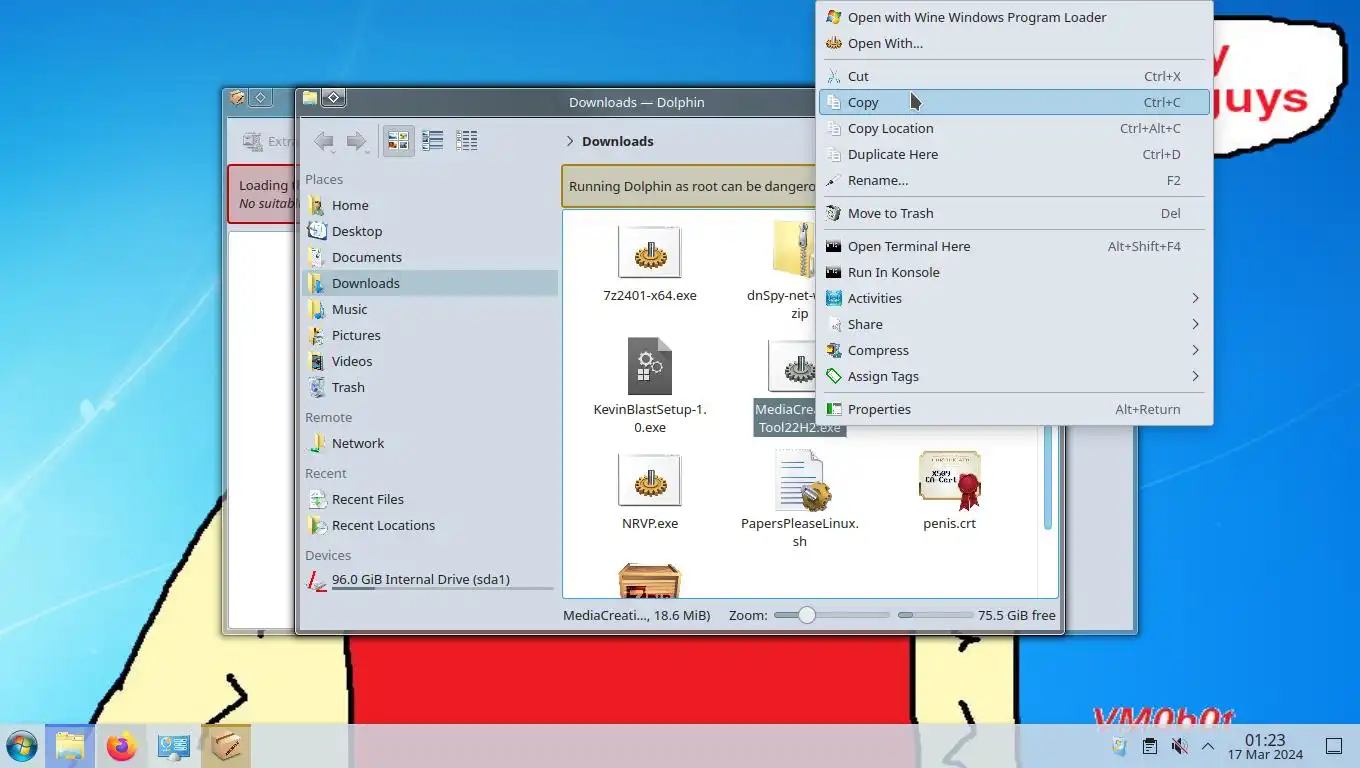Select the NRVP.exe file icon
This screenshot has height=768, width=1360.
650,480
